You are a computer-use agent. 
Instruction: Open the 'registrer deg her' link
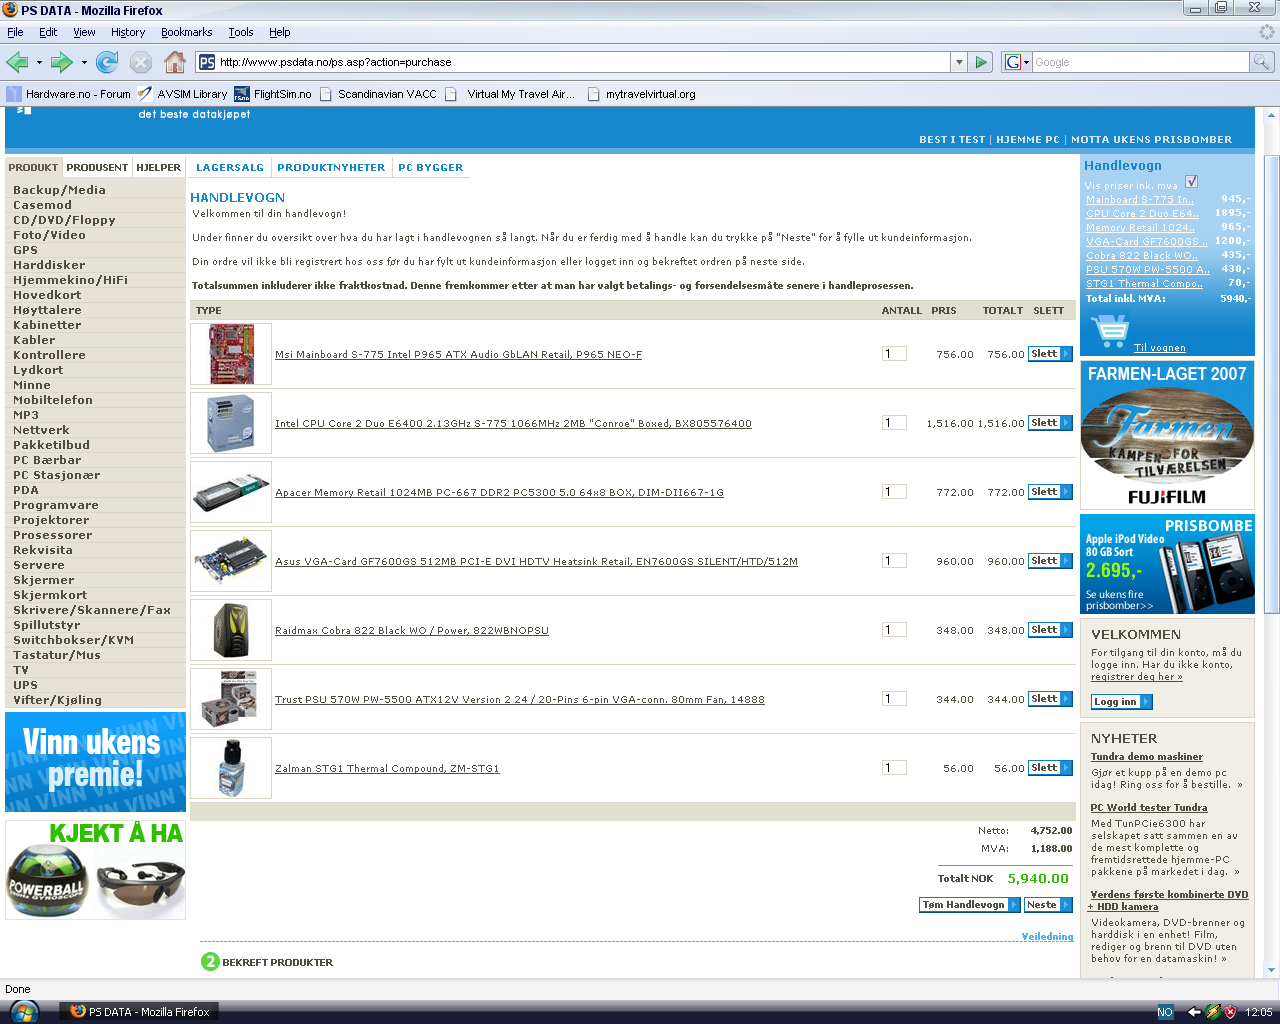point(1137,677)
